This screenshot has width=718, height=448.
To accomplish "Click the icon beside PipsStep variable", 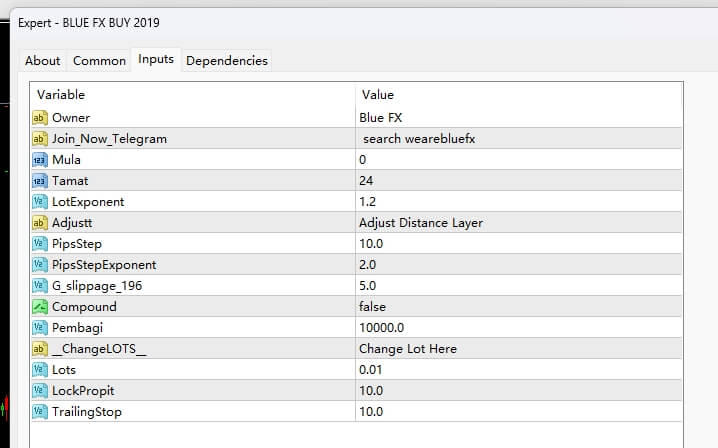I will pos(40,244).
